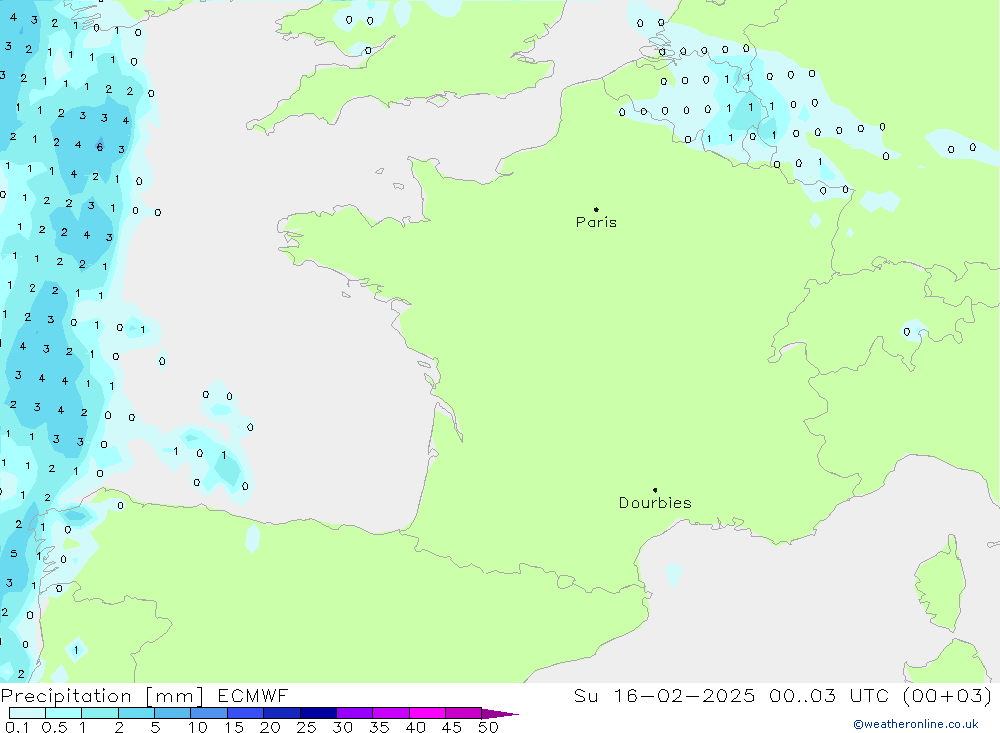Image resolution: width=1000 pixels, height=733 pixels.
Task: Click the Dourbies city label
Action: point(655,503)
